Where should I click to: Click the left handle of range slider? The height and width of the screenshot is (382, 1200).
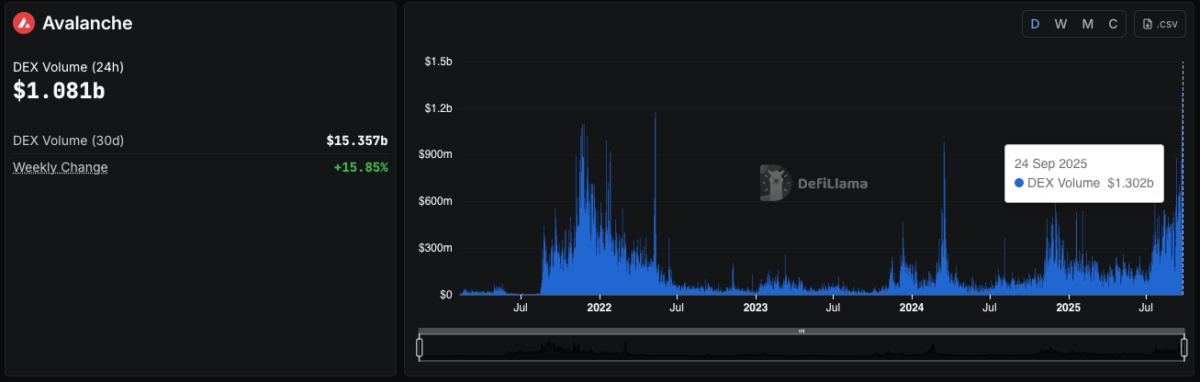point(420,348)
